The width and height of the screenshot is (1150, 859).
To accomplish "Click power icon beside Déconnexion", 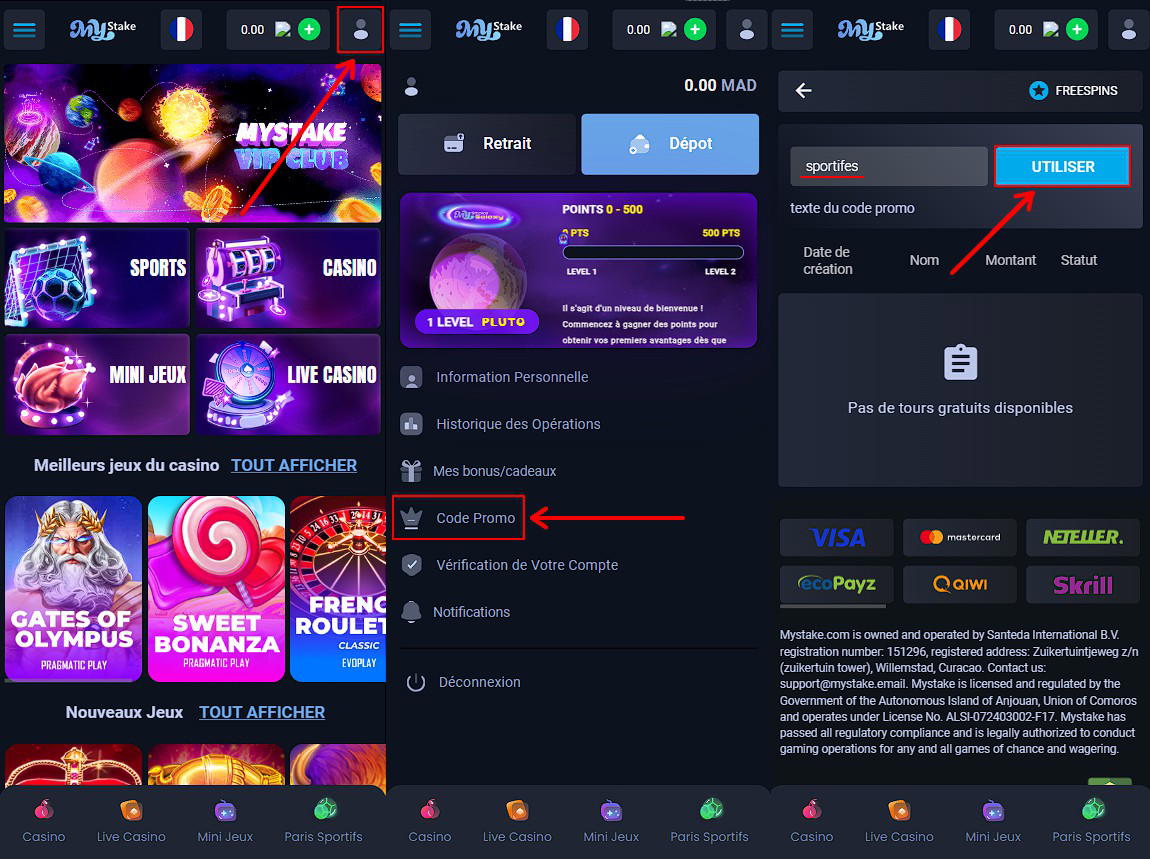I will 416,682.
